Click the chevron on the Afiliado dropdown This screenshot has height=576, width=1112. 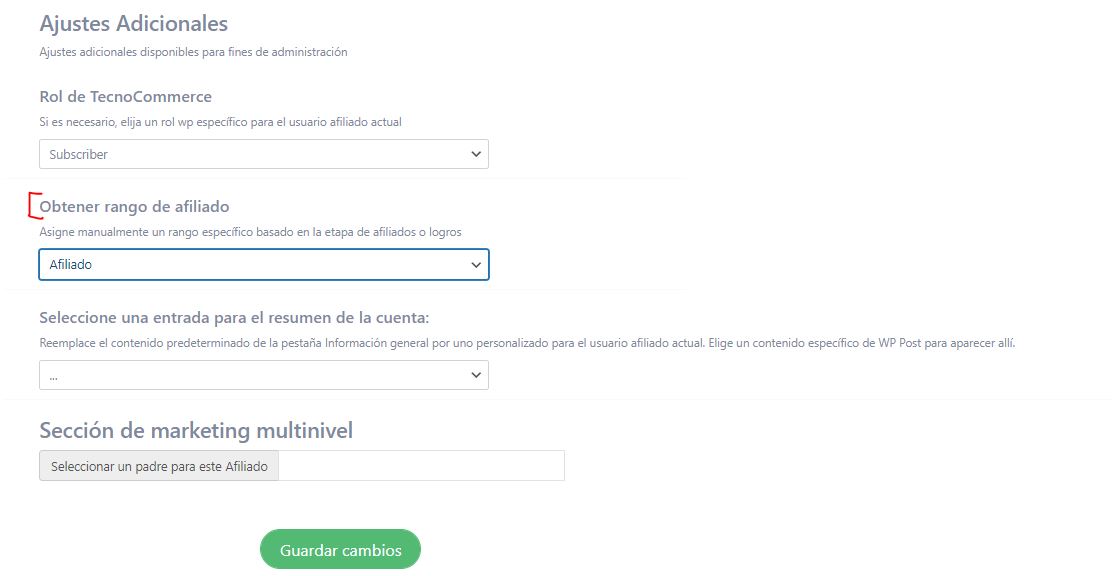point(475,264)
